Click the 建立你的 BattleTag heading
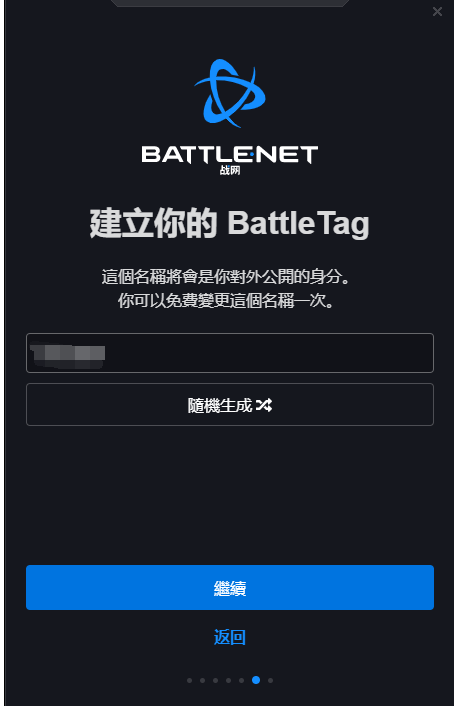 230,223
